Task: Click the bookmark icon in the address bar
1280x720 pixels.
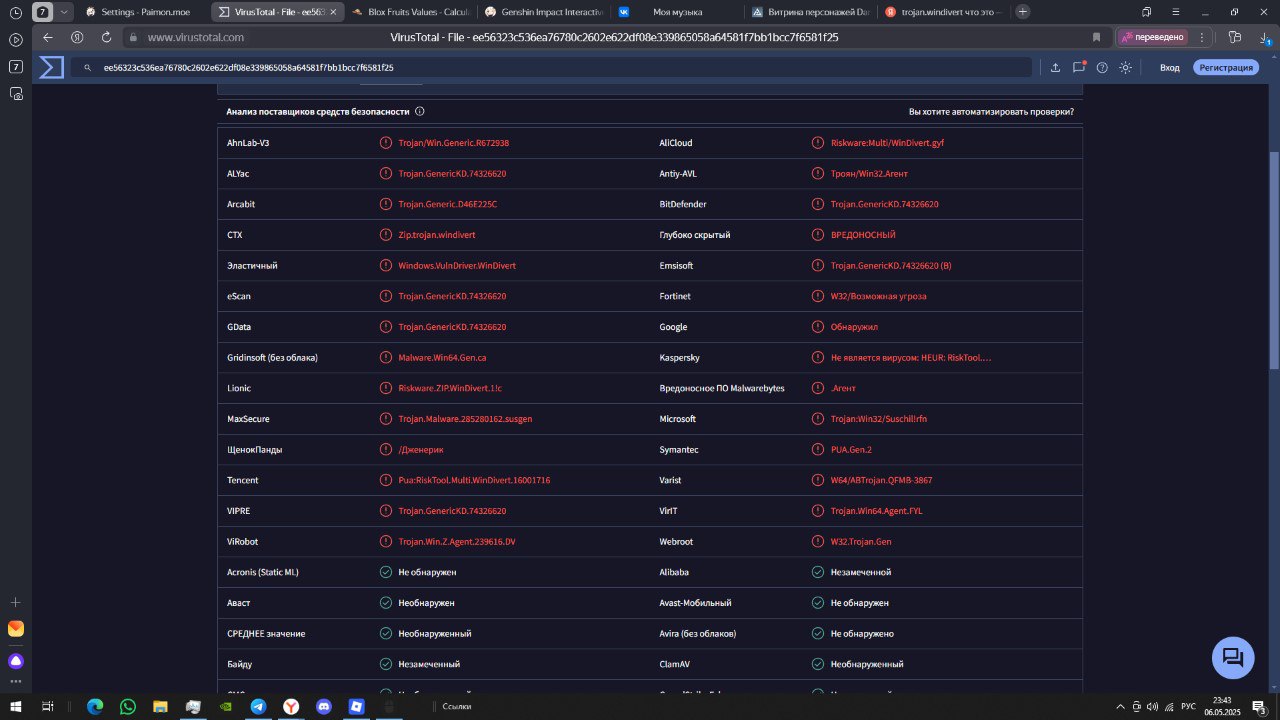Action: pos(1096,37)
